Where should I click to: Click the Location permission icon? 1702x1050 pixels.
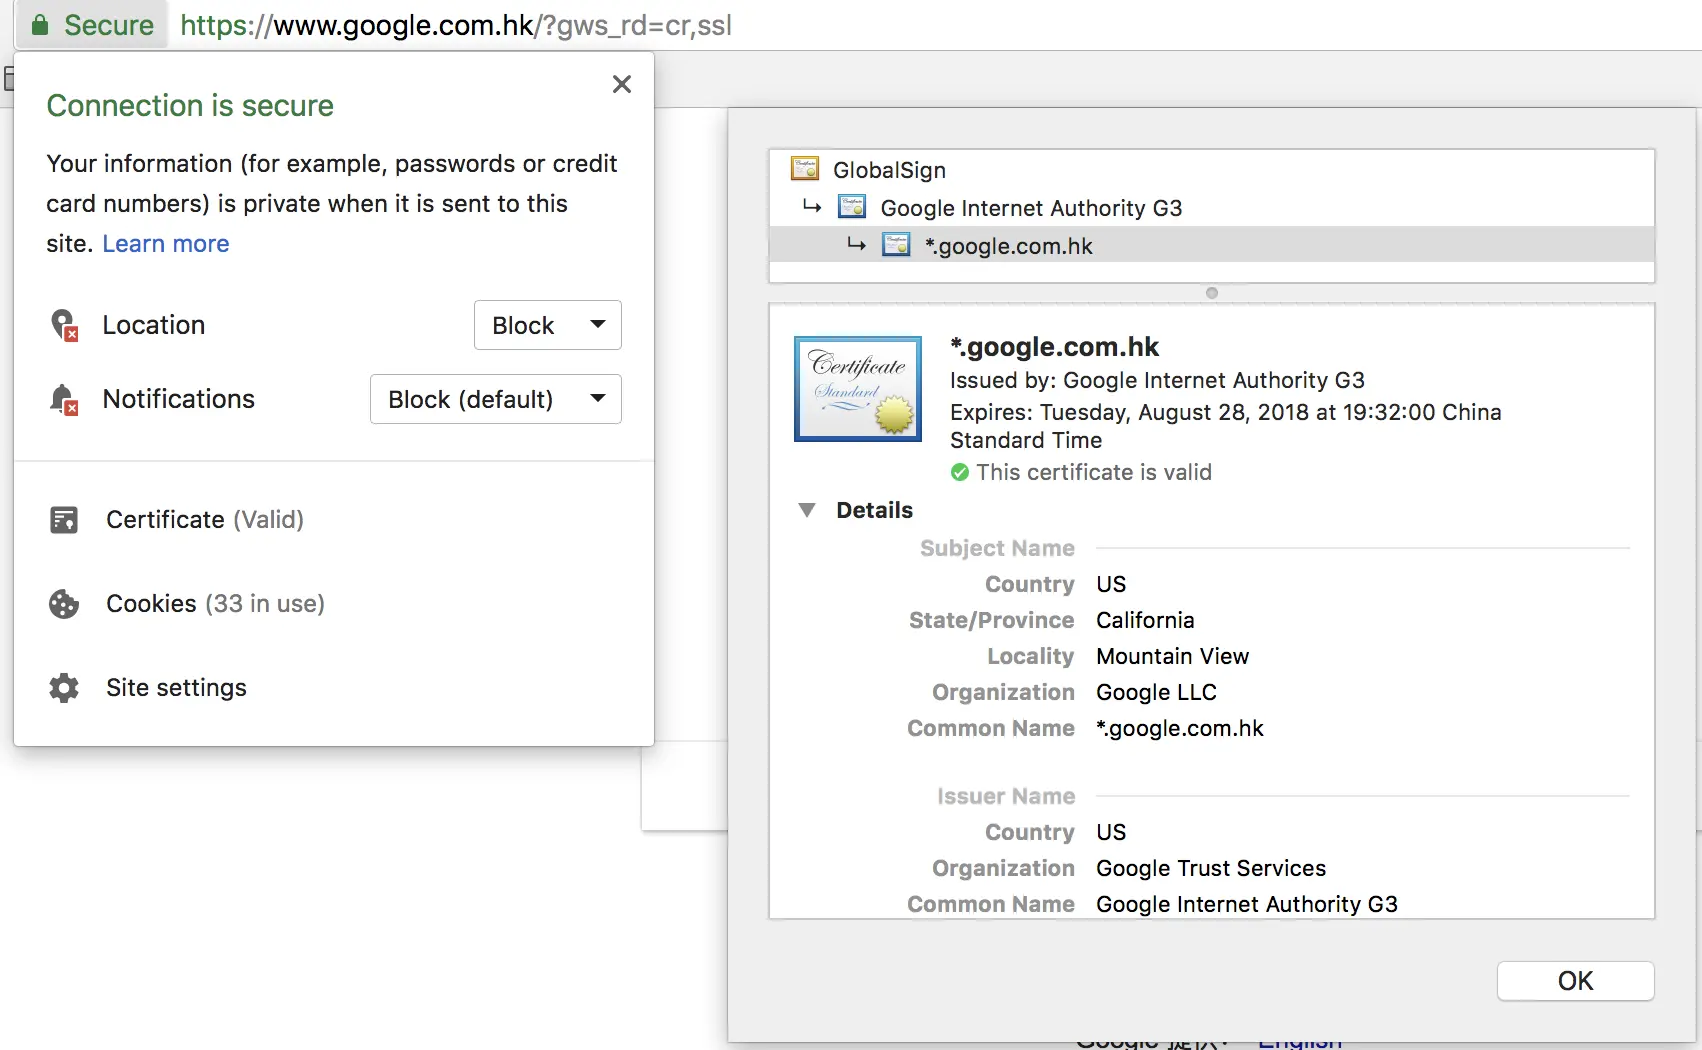[64, 325]
